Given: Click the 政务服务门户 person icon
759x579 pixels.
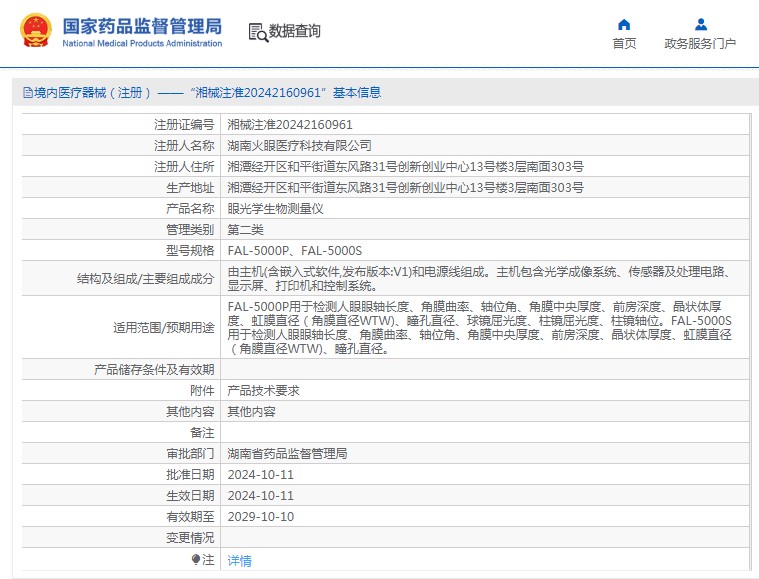Looking at the screenshot, I should 700,25.
